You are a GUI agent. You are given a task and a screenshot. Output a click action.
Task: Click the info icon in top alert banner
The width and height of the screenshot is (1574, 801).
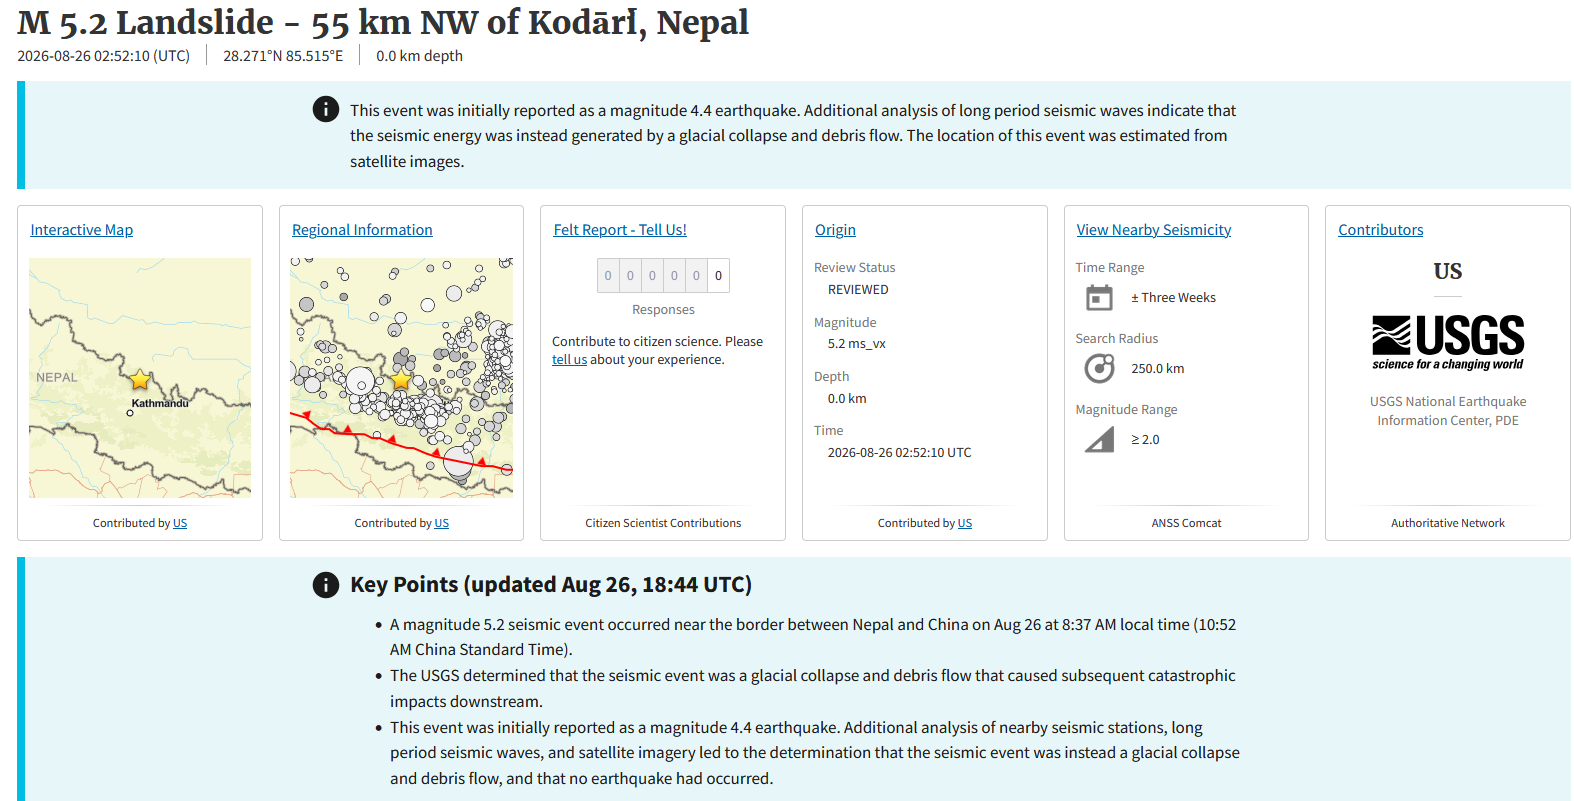pos(326,109)
